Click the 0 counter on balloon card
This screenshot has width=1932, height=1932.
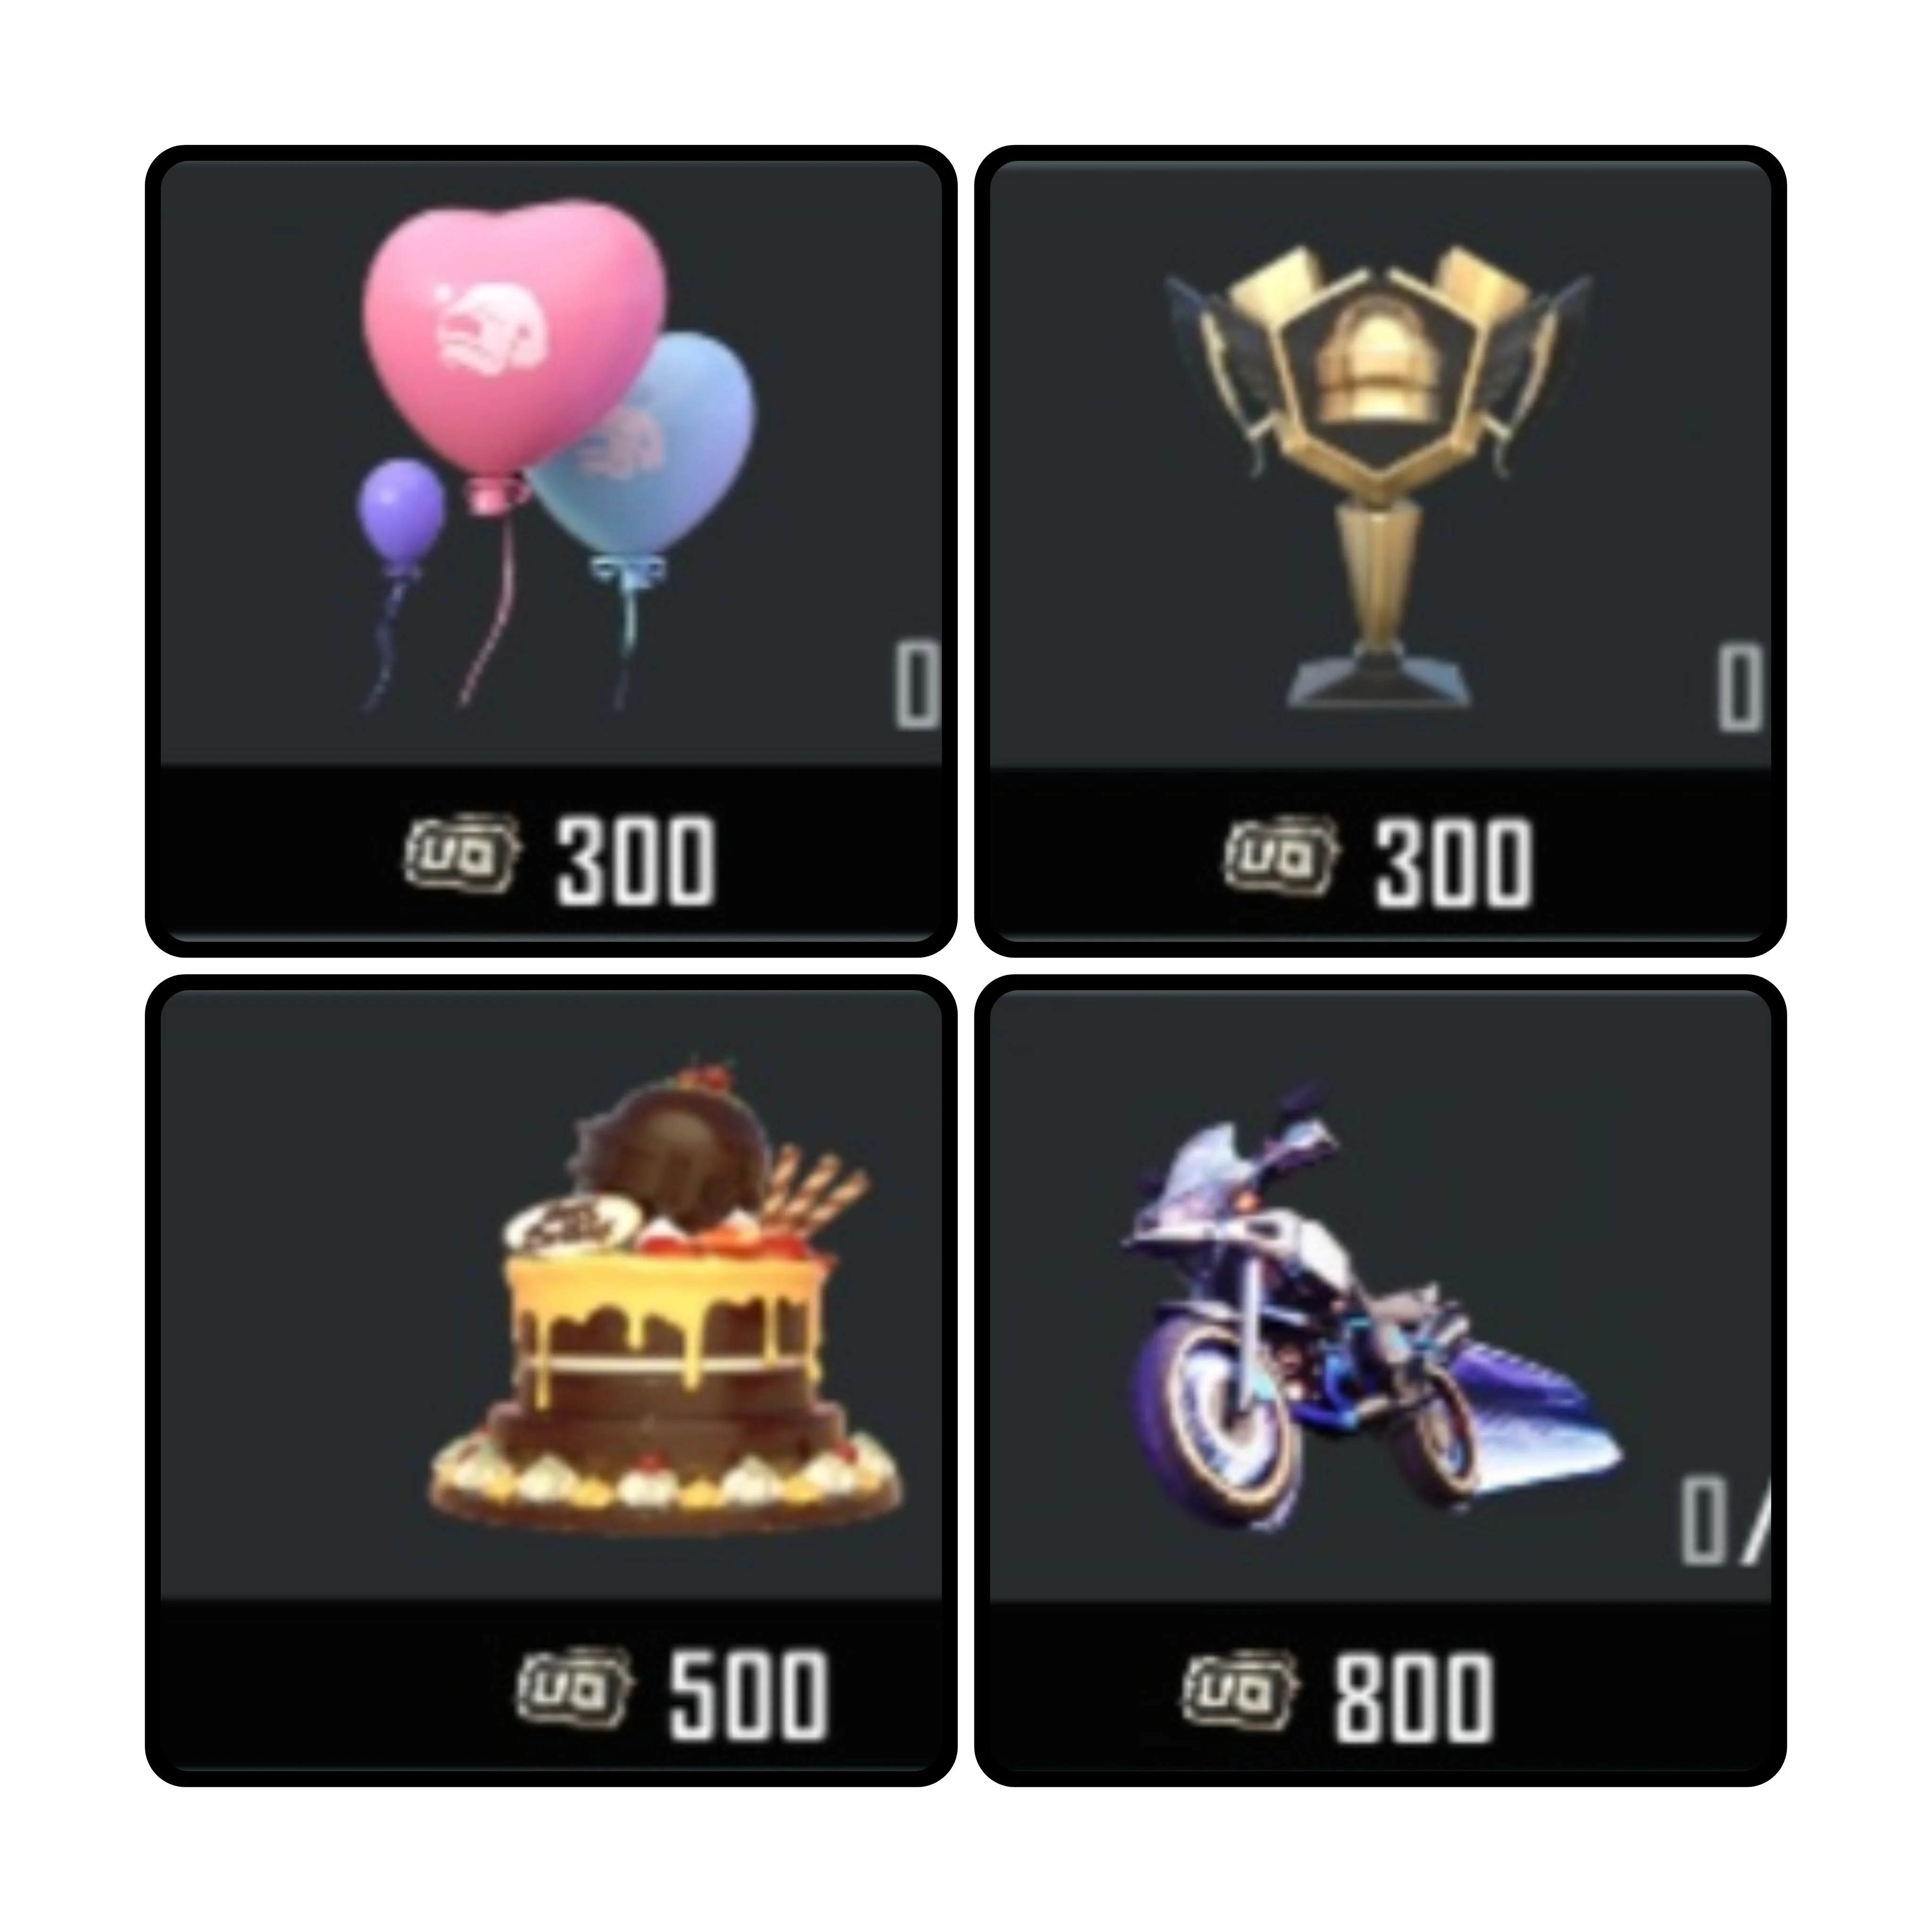pyautogui.click(x=917, y=686)
